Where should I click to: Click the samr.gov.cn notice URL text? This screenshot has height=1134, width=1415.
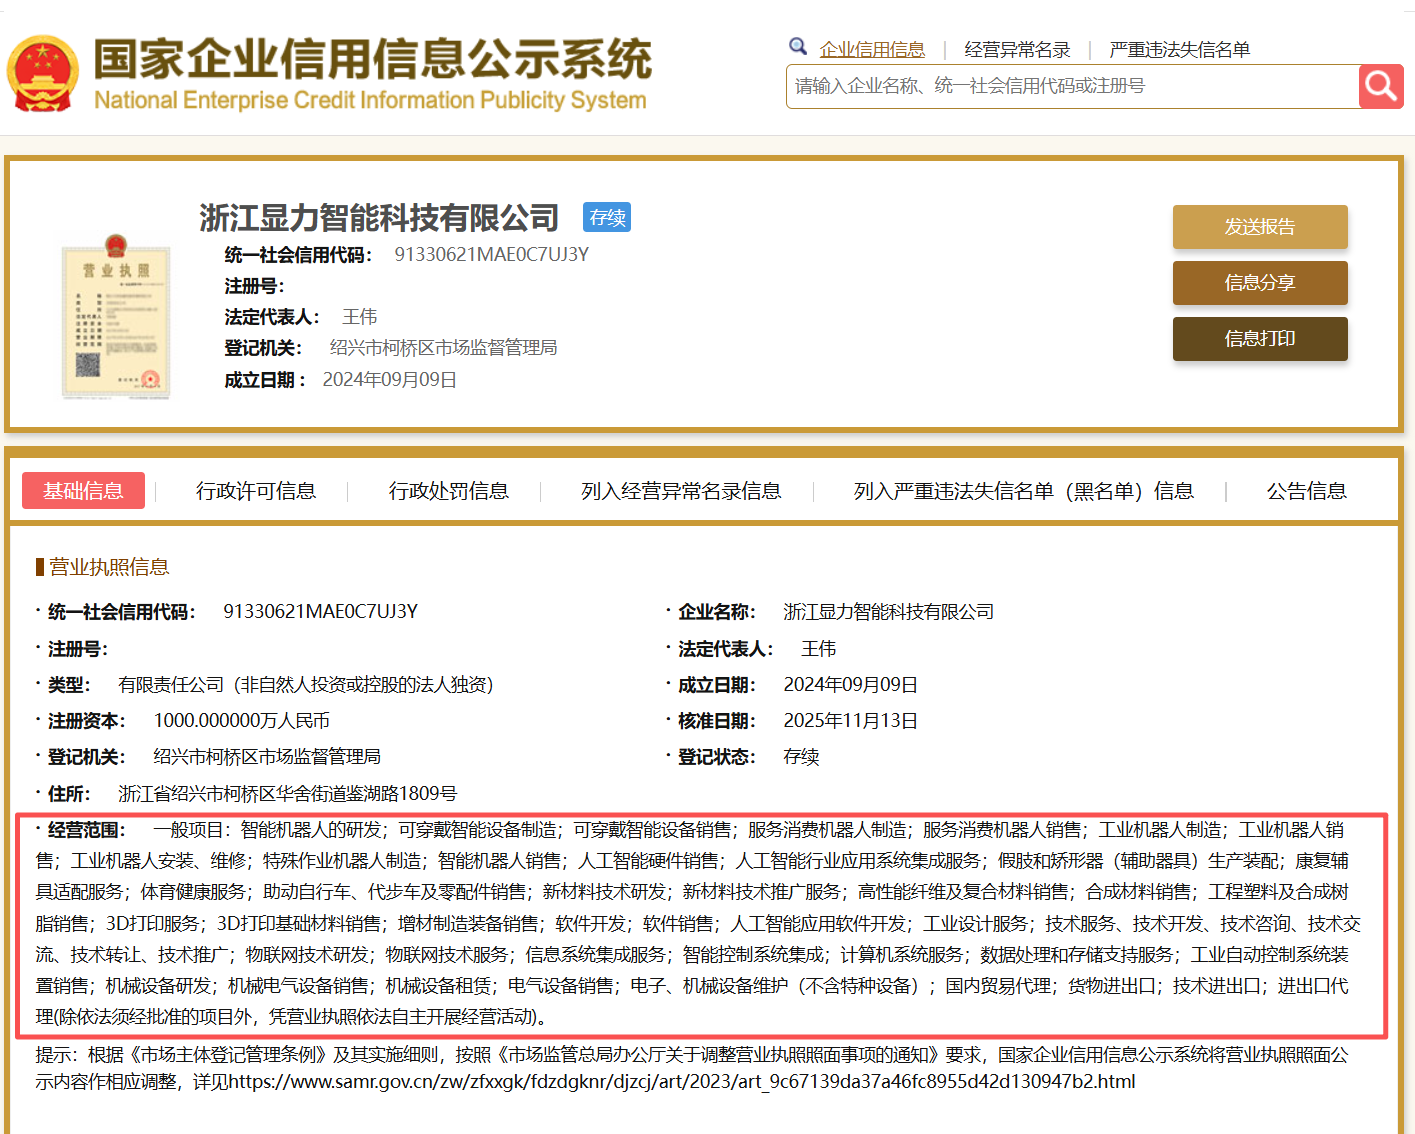[x=682, y=1082]
